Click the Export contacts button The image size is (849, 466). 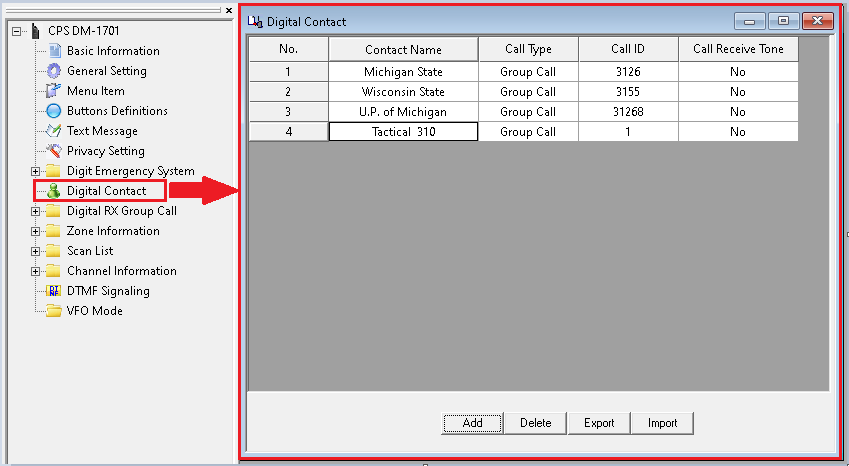click(x=599, y=423)
